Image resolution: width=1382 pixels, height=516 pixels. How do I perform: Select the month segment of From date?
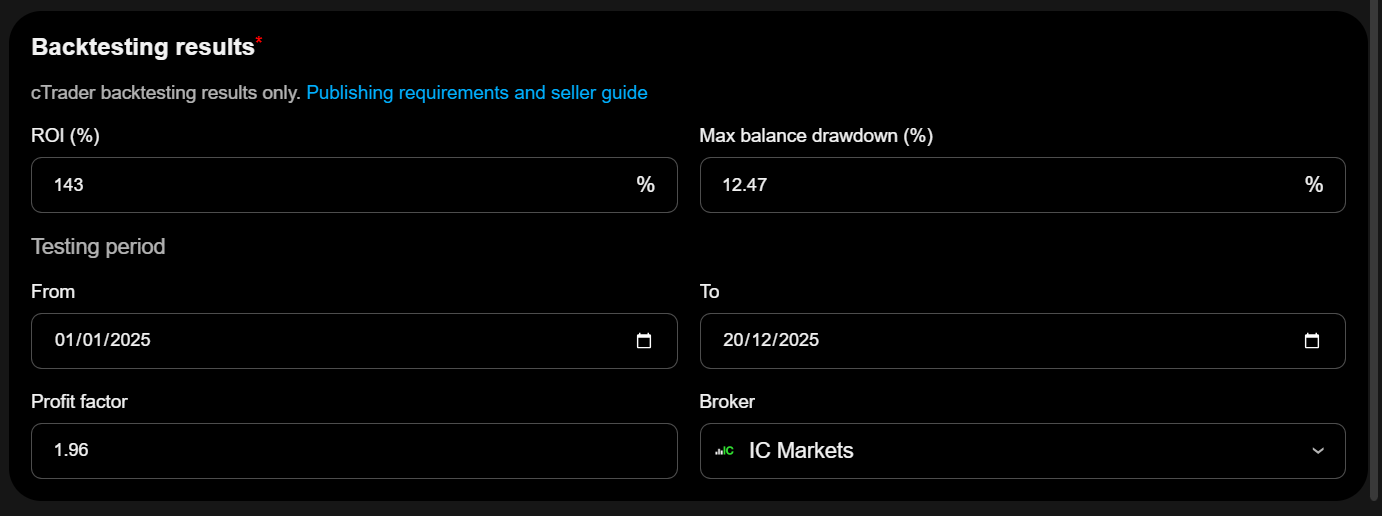point(91,341)
